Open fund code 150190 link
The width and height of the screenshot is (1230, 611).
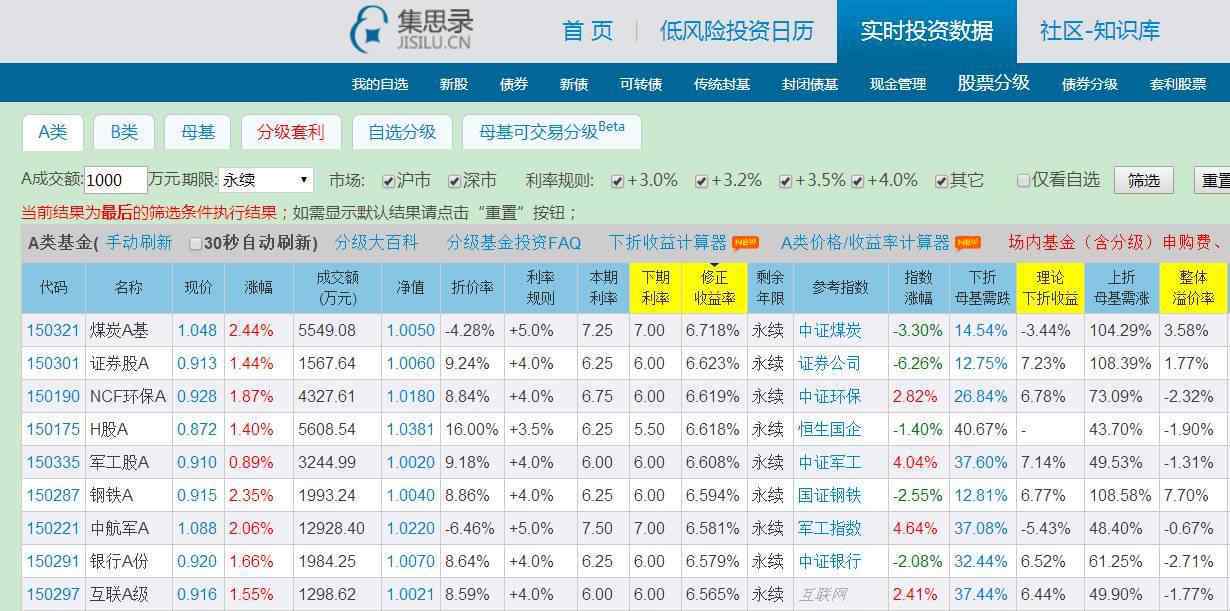click(x=52, y=397)
